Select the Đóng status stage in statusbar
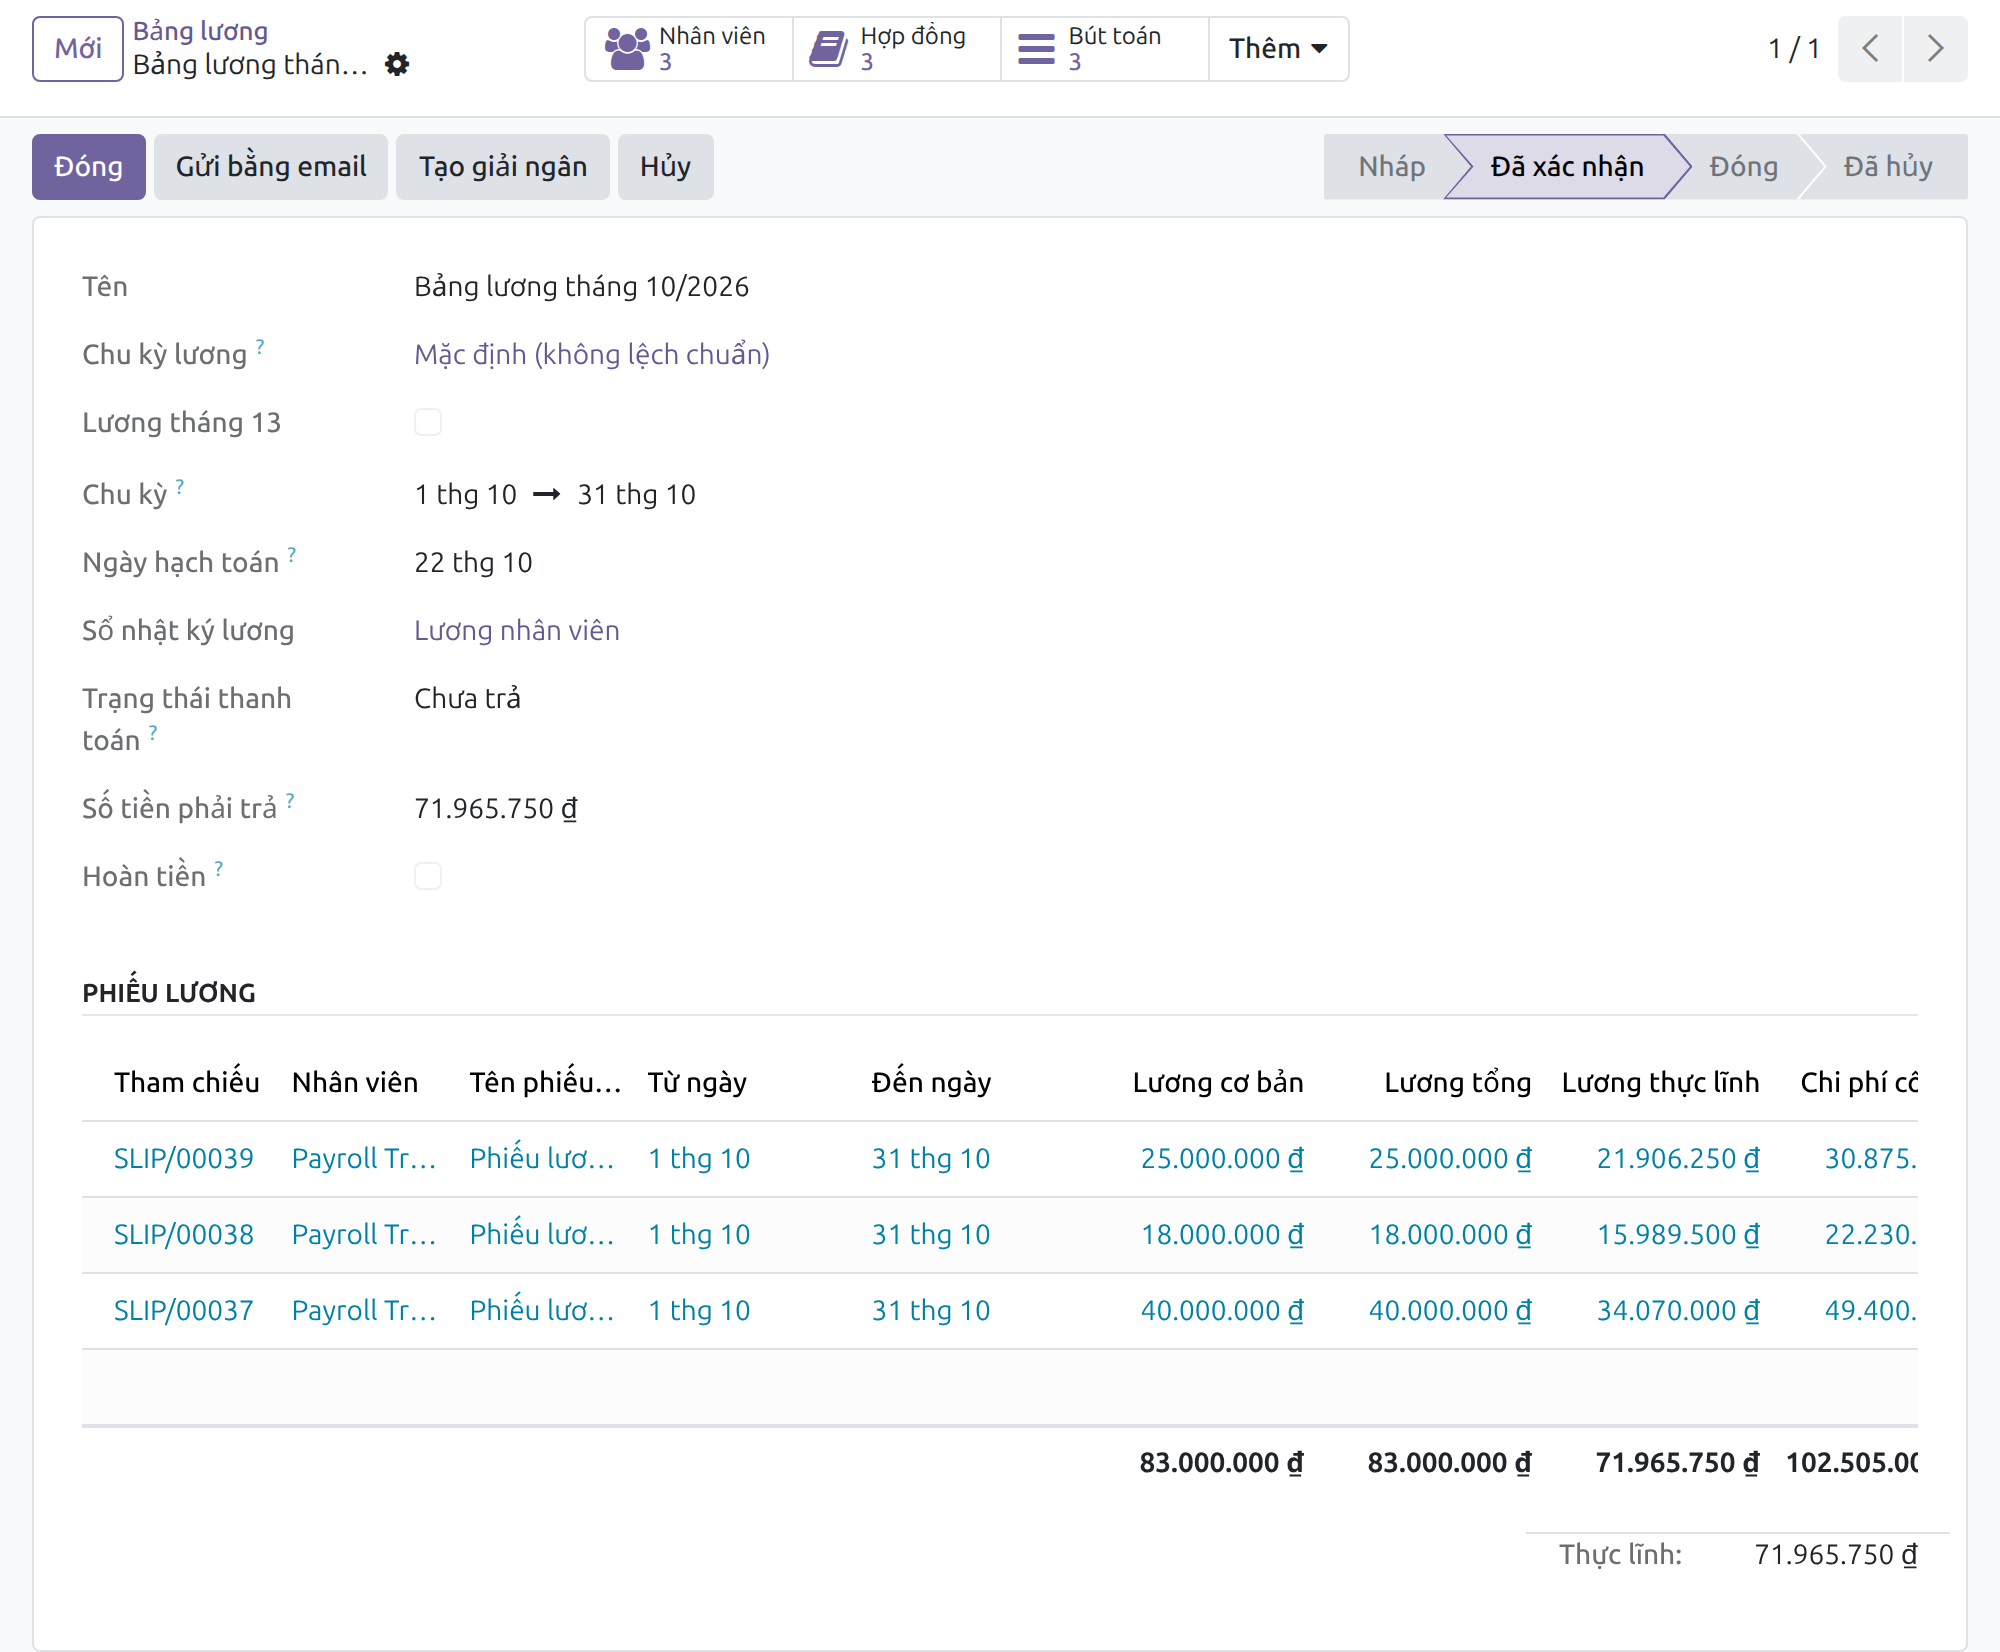 1743,167
